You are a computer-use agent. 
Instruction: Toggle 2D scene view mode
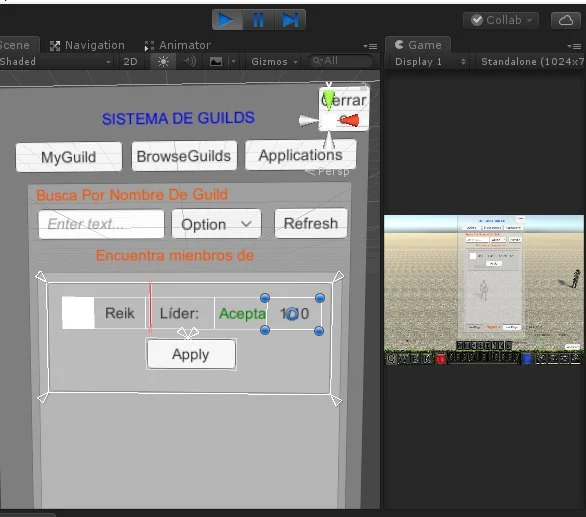pyautogui.click(x=130, y=61)
